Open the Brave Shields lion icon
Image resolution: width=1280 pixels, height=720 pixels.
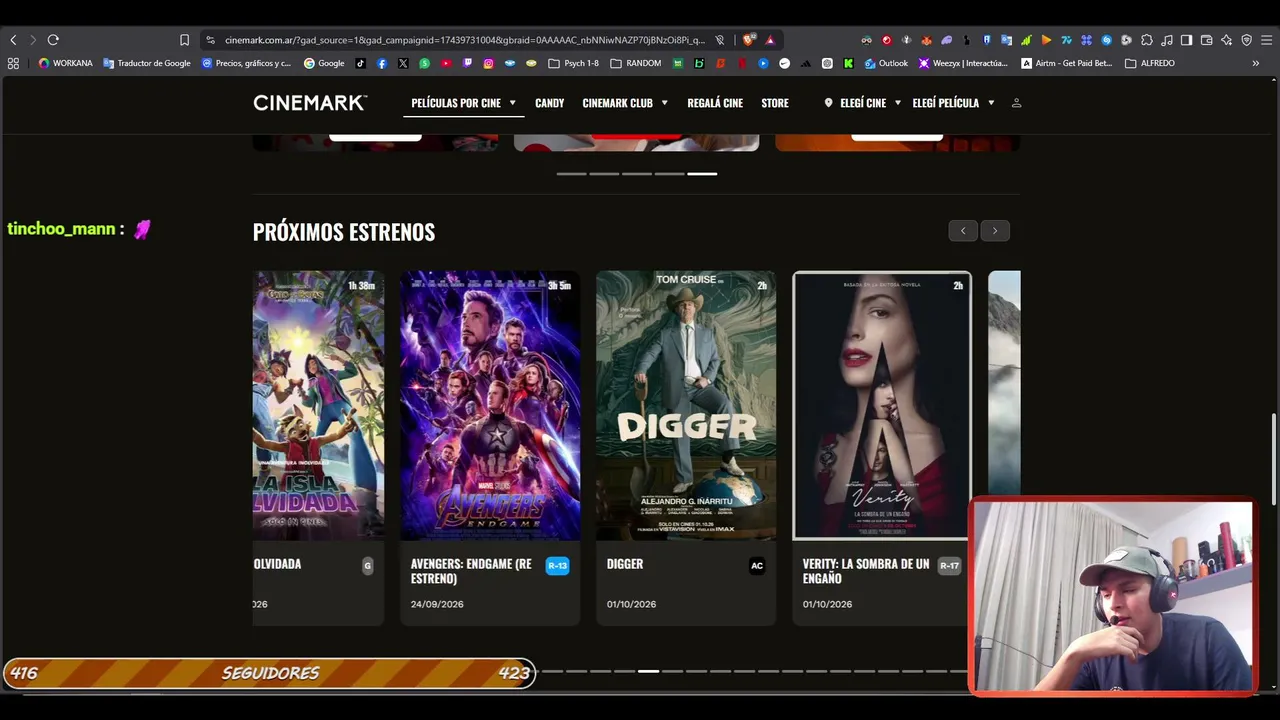(x=748, y=40)
